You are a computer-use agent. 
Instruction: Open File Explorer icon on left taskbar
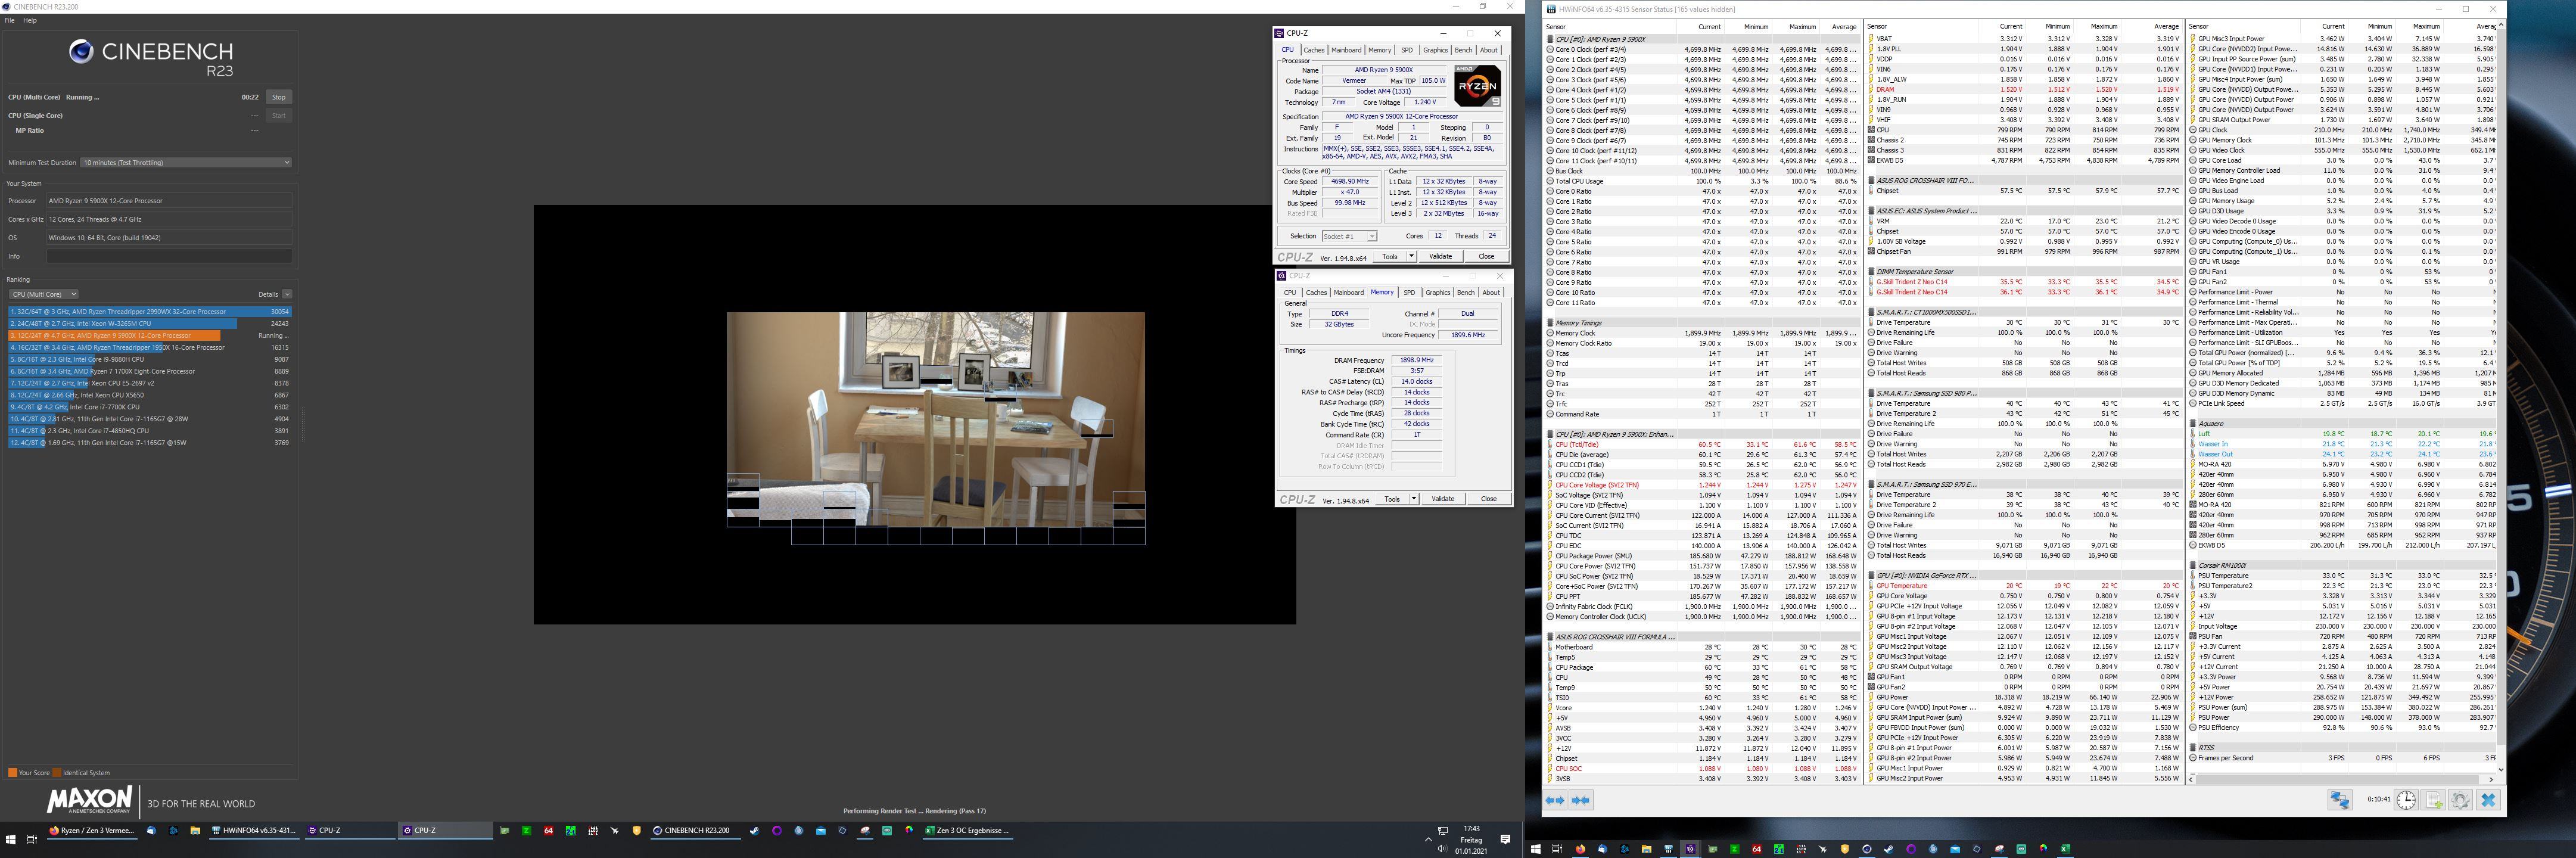(195, 830)
